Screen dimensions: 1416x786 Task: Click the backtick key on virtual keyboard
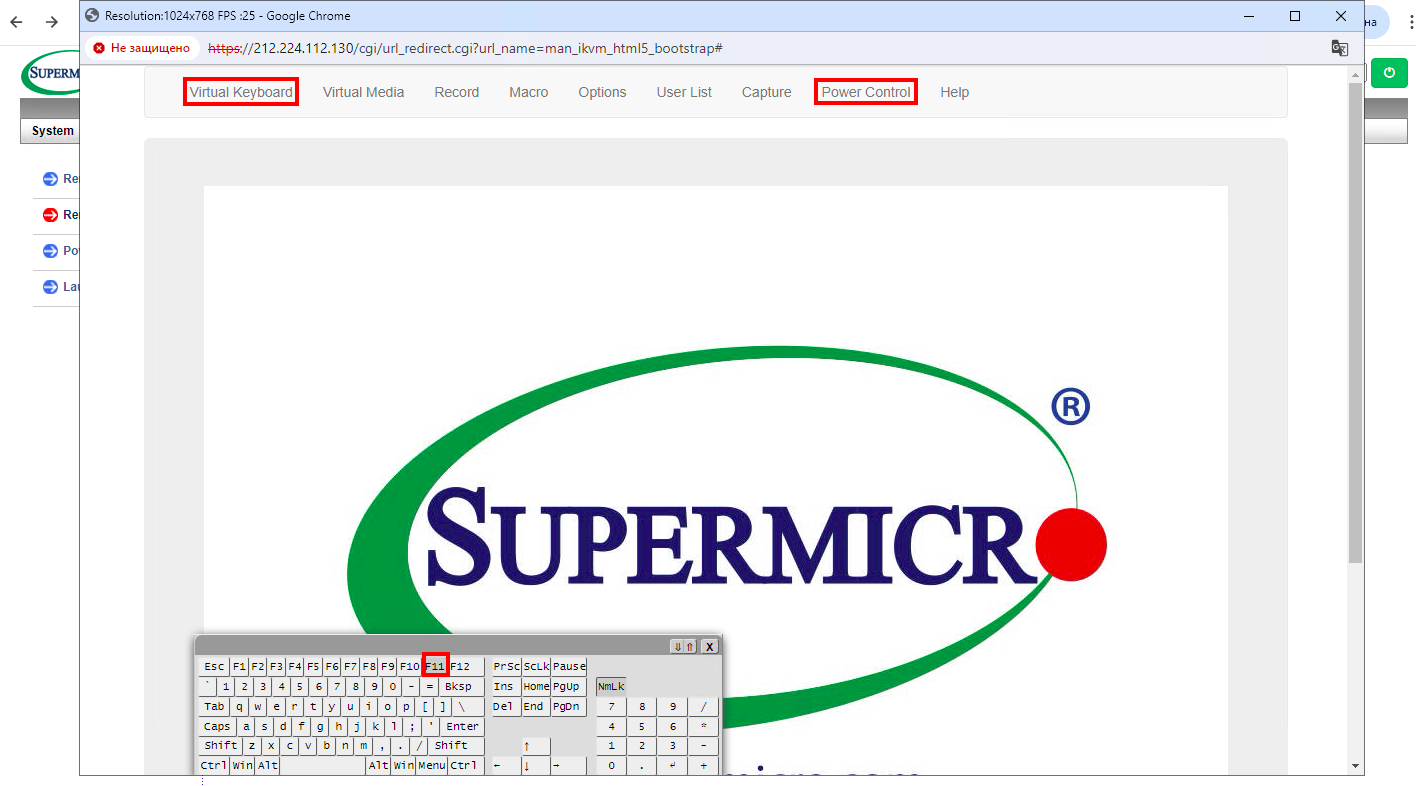coord(208,687)
